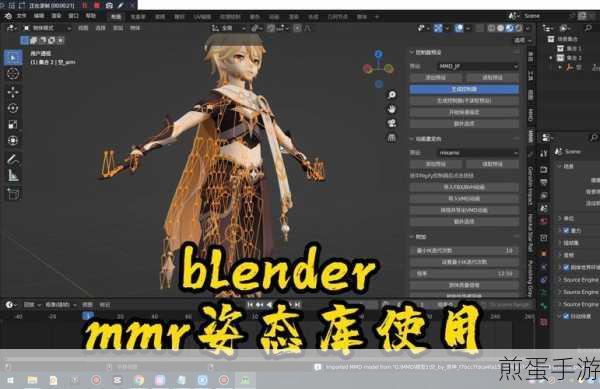The image size is (600, 389).
Task: Open the Scene properties tab icon
Action: click(544, 208)
